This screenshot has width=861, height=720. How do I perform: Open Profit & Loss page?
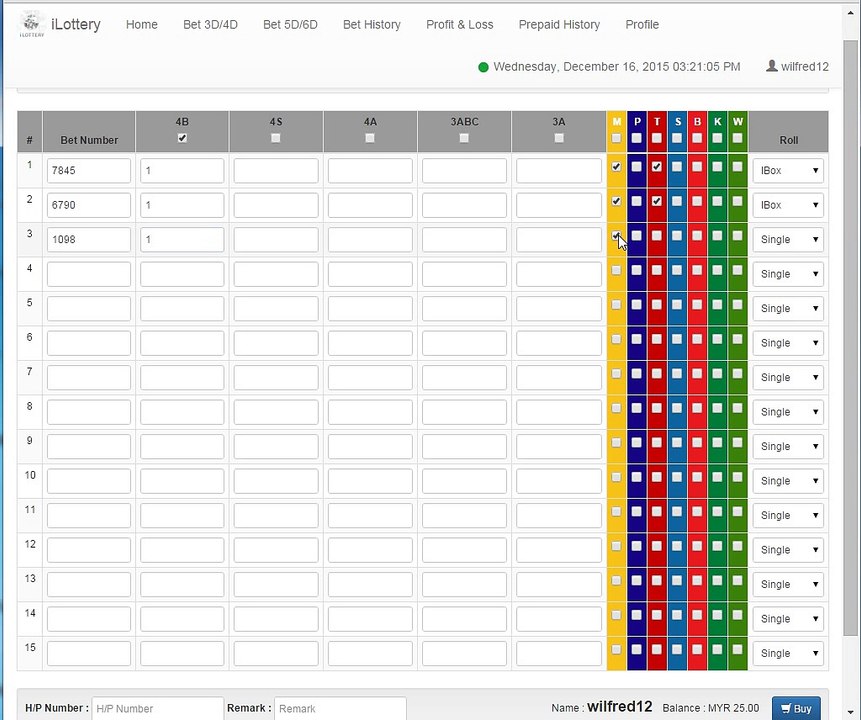click(460, 25)
